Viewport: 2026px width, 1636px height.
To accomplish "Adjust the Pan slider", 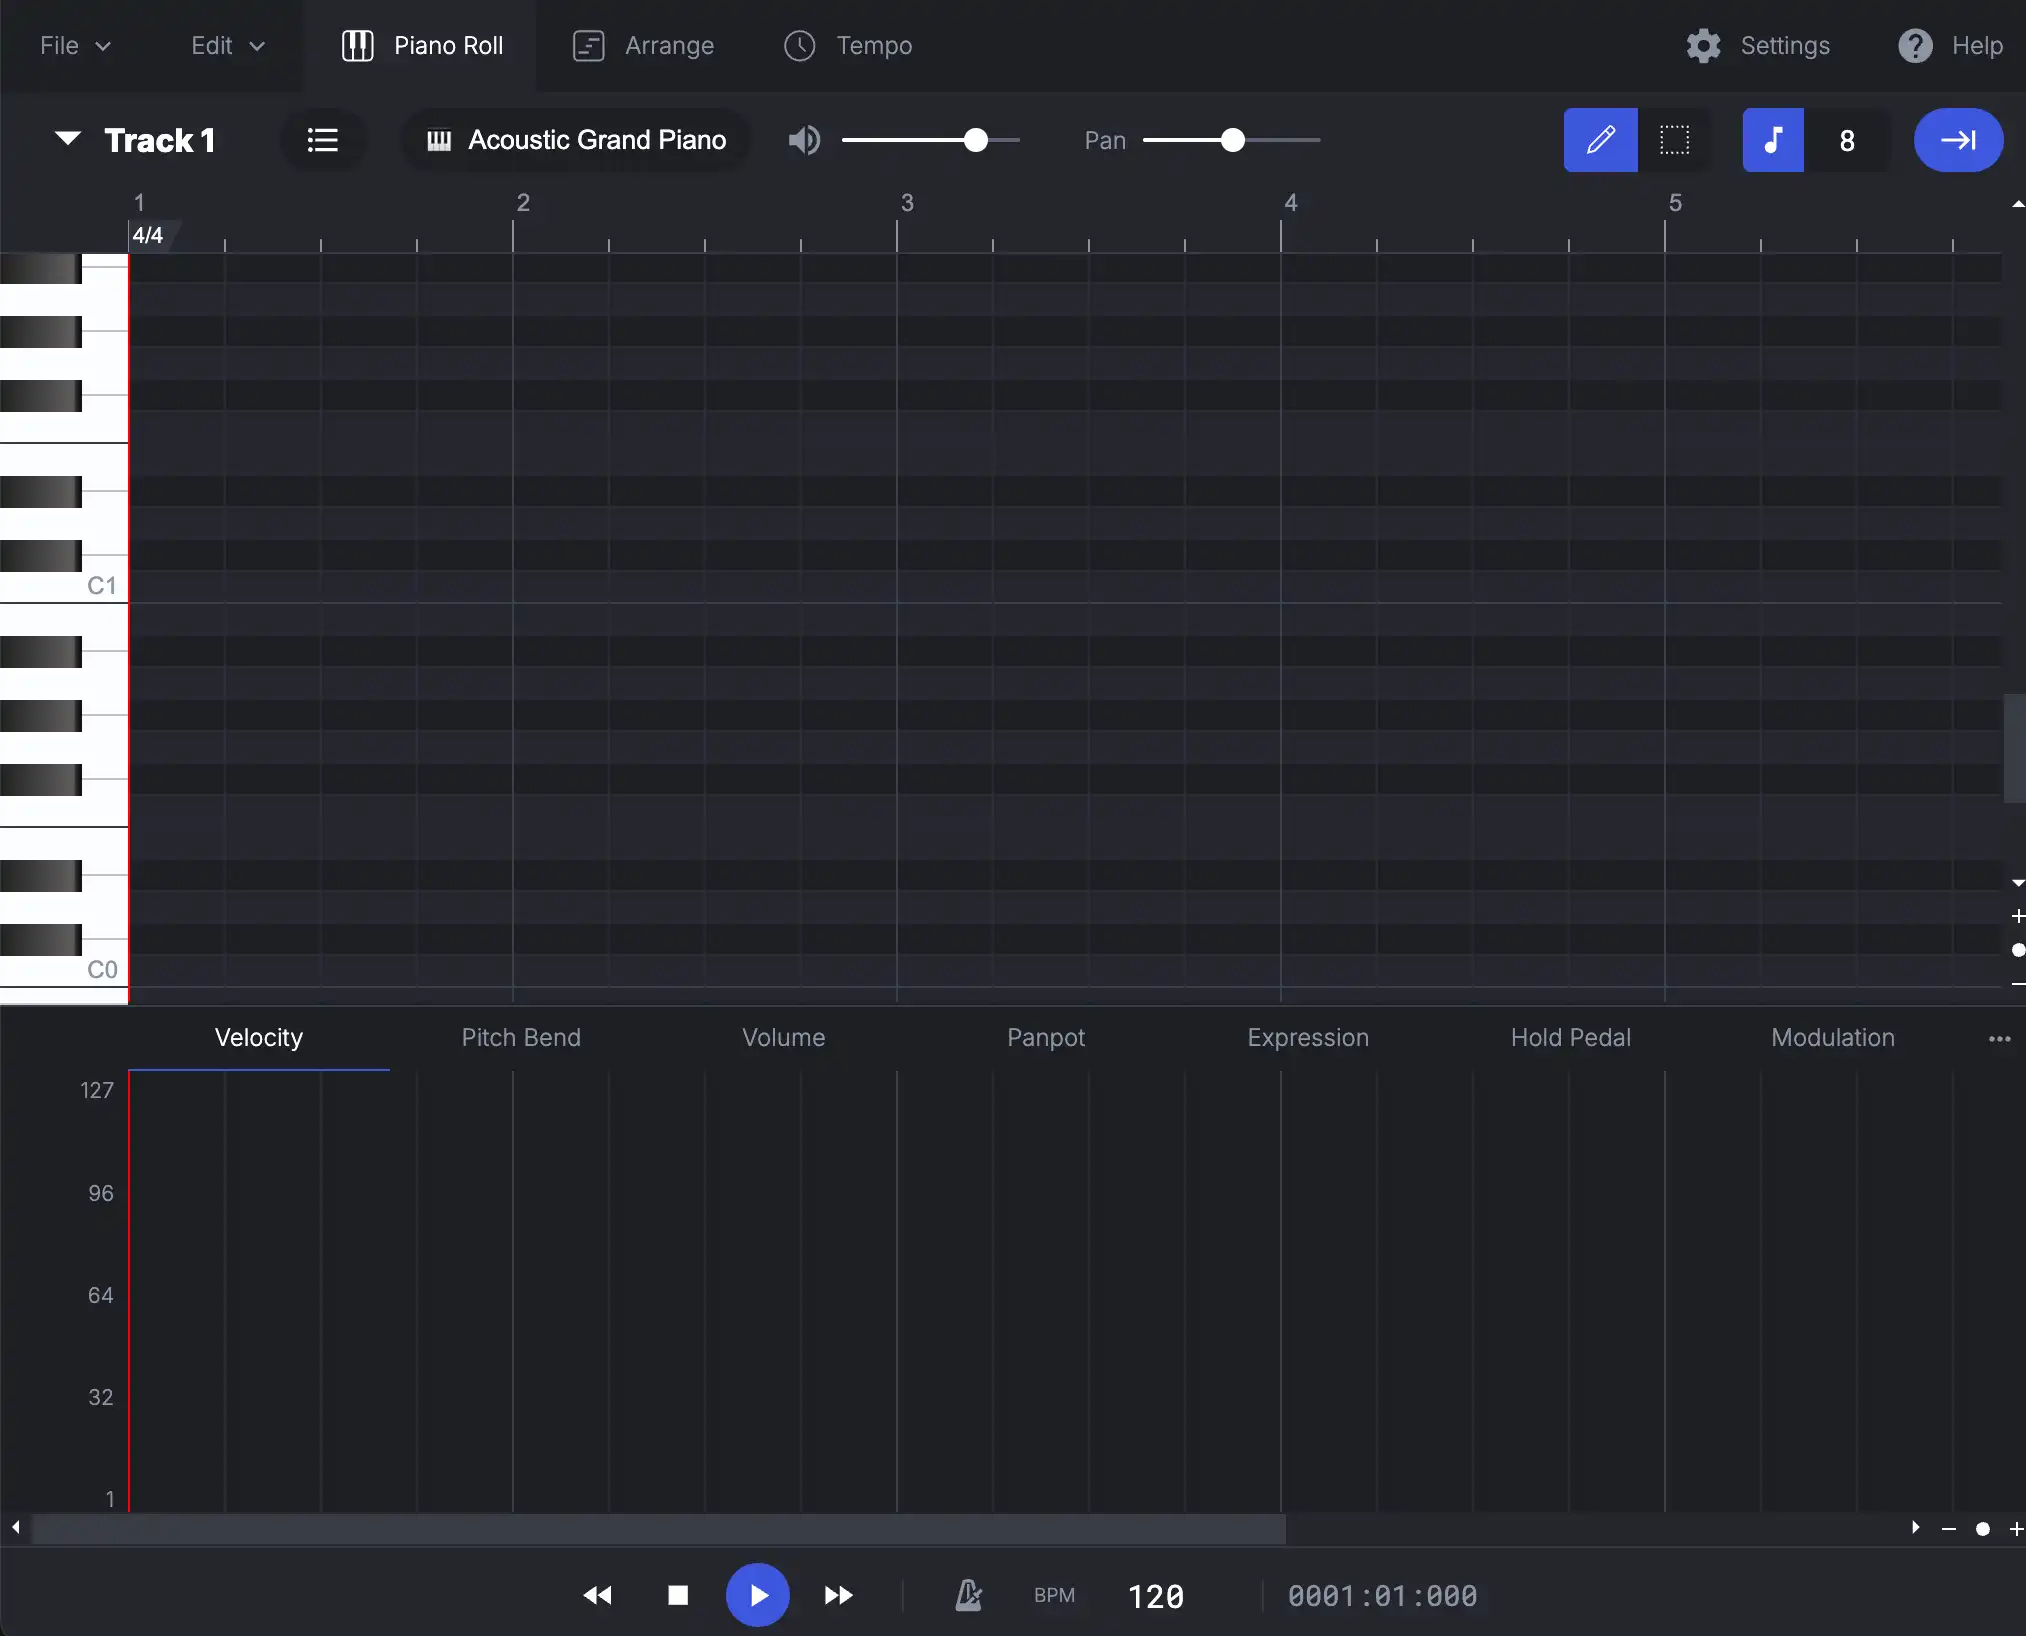I will pyautogui.click(x=1231, y=140).
